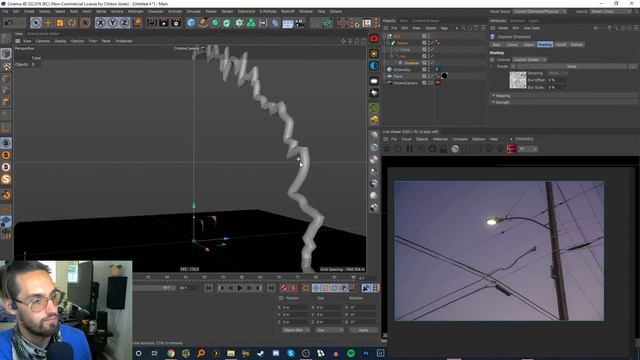640x360 pixels.
Task: Click the Blur Scale value field
Action: click(x=556, y=87)
